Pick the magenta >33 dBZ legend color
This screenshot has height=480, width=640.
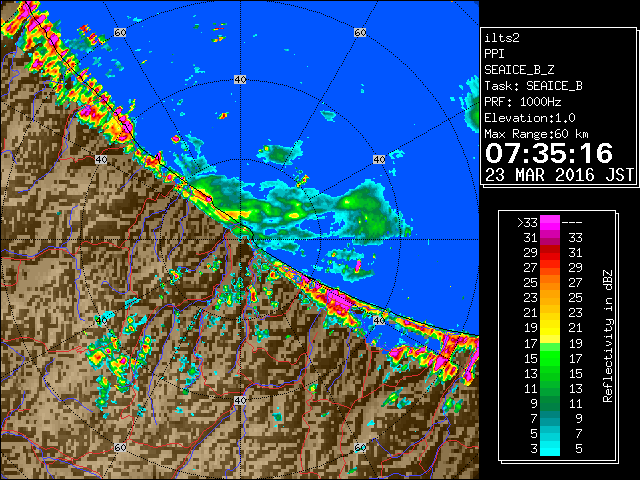(x=550, y=223)
